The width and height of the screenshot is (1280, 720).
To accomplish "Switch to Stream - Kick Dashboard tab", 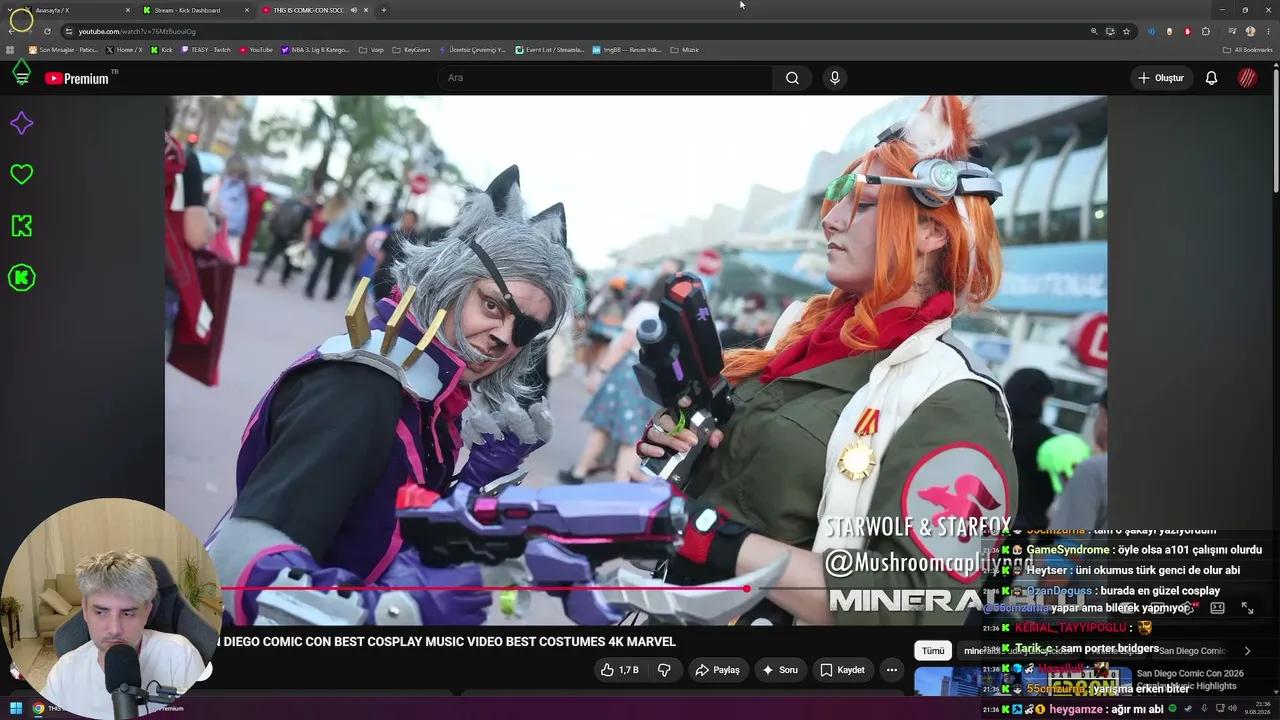I will tap(195, 10).
